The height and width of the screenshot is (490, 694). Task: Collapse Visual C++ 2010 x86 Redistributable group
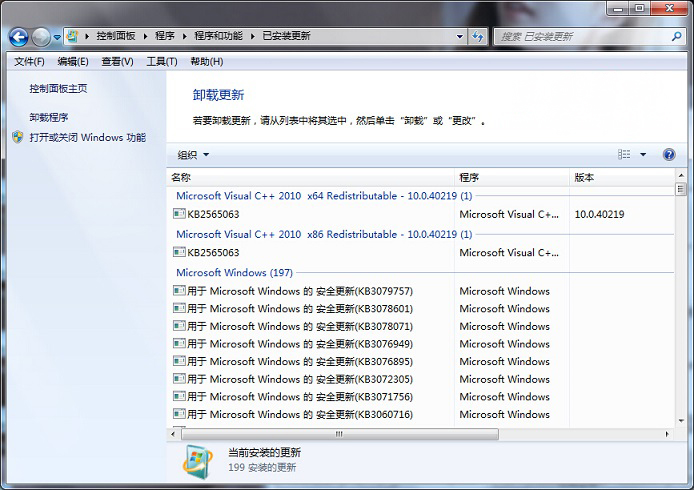[x=324, y=234]
